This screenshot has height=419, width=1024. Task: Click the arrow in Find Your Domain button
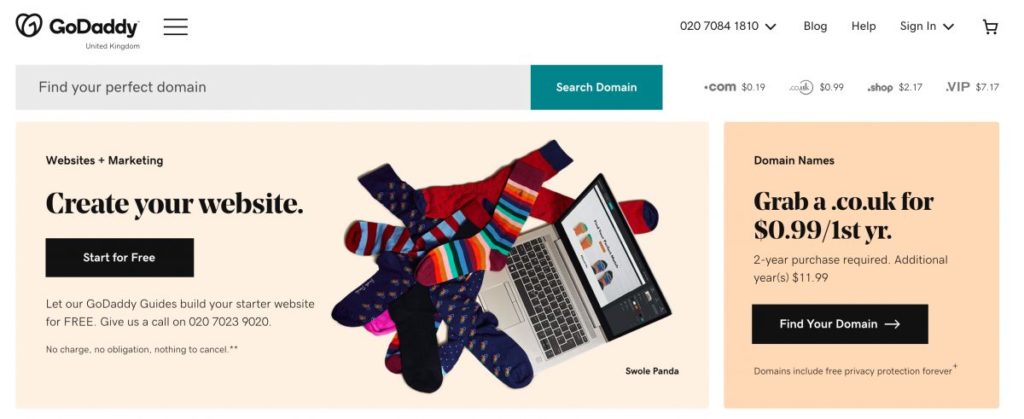[892, 324]
